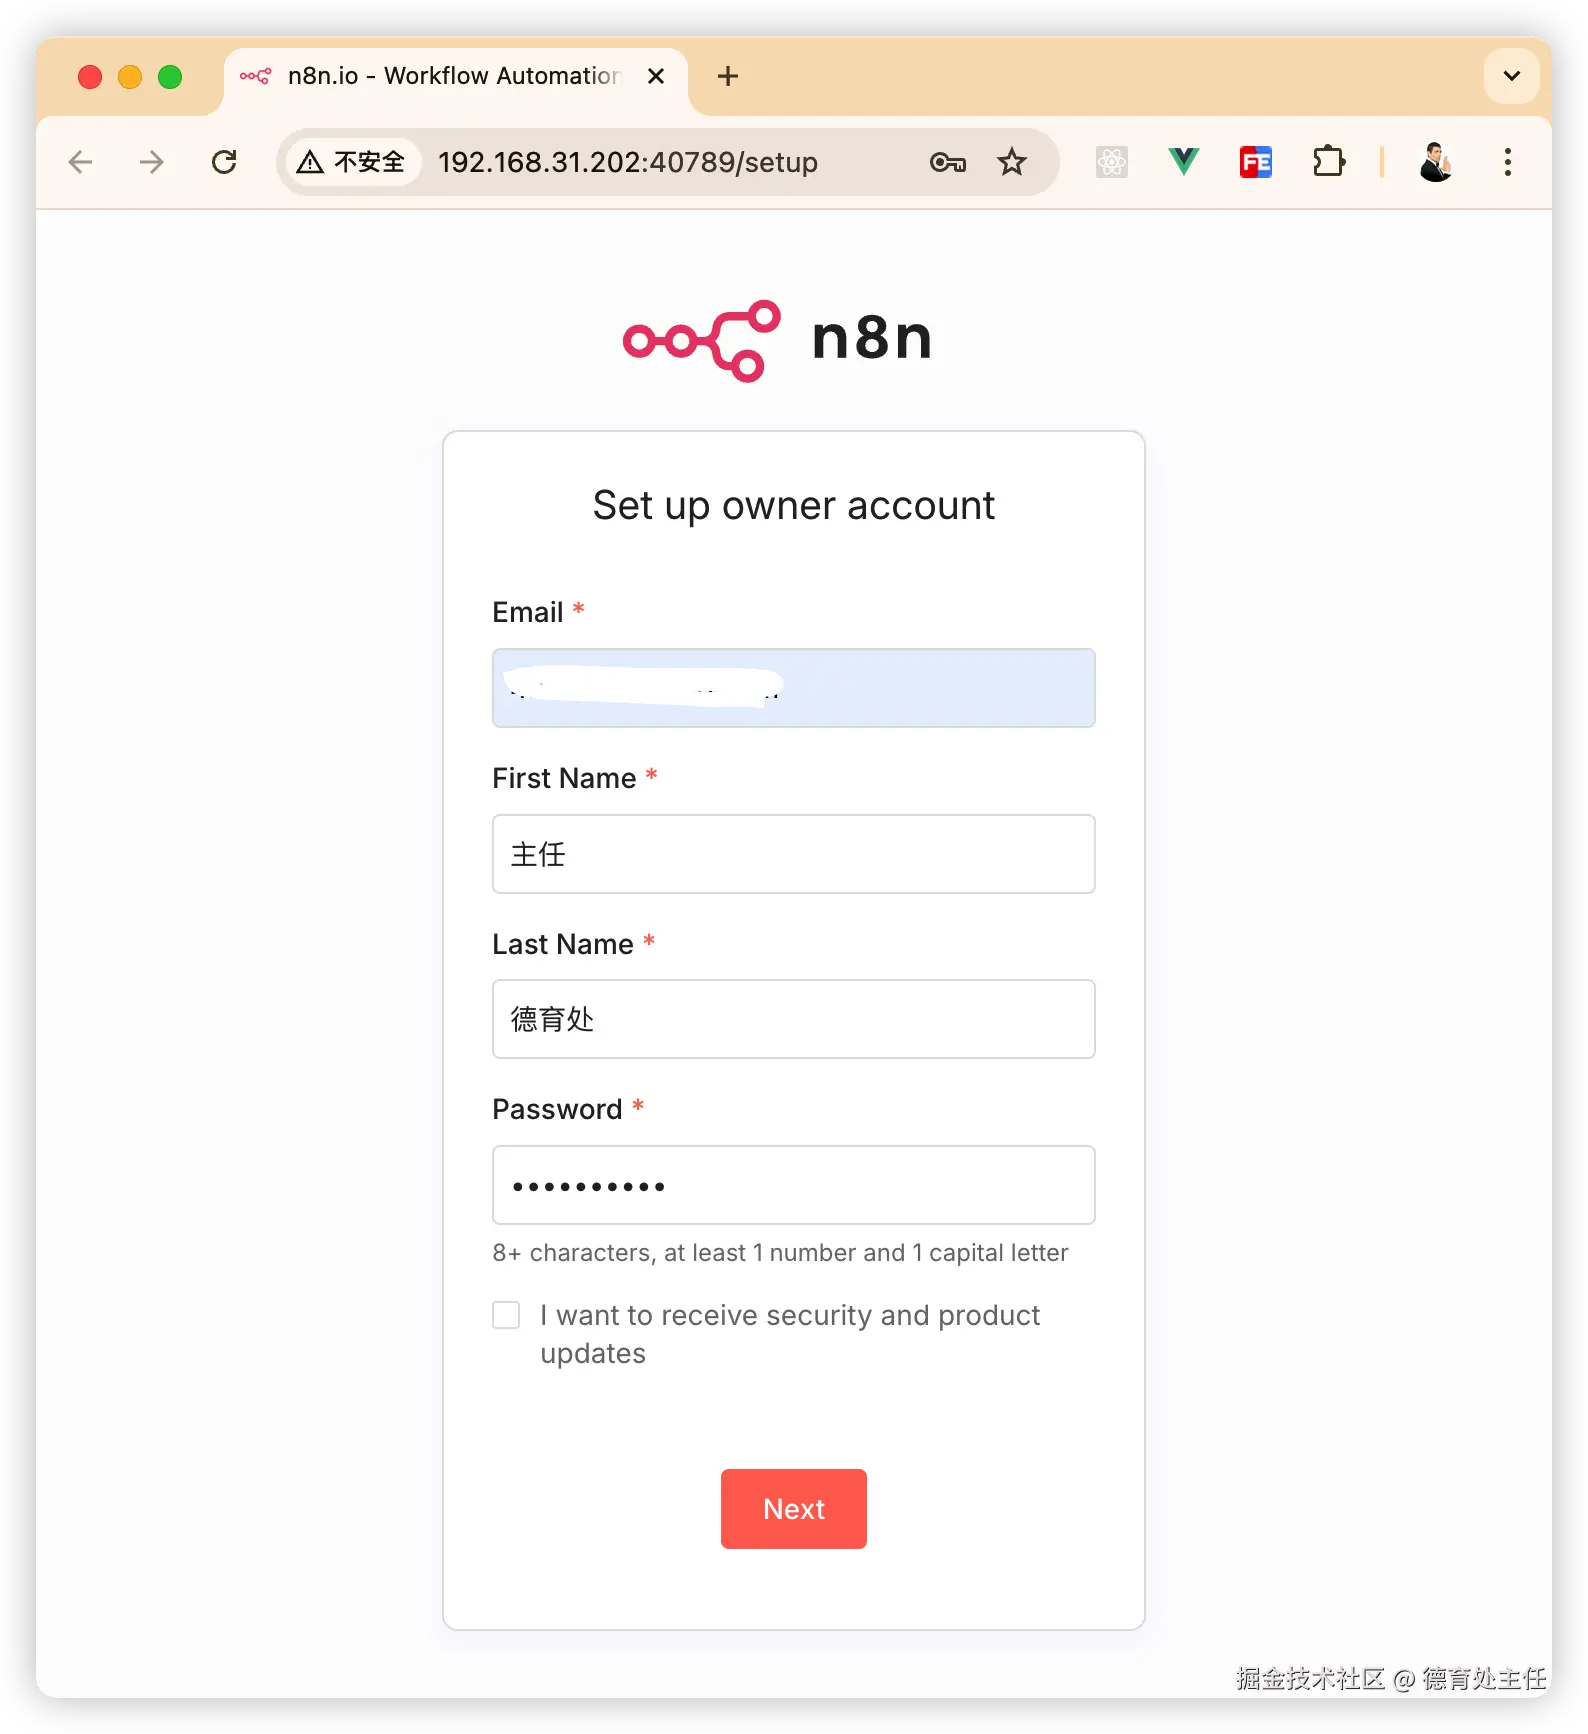Reload the page with the refresh icon

pos(224,162)
